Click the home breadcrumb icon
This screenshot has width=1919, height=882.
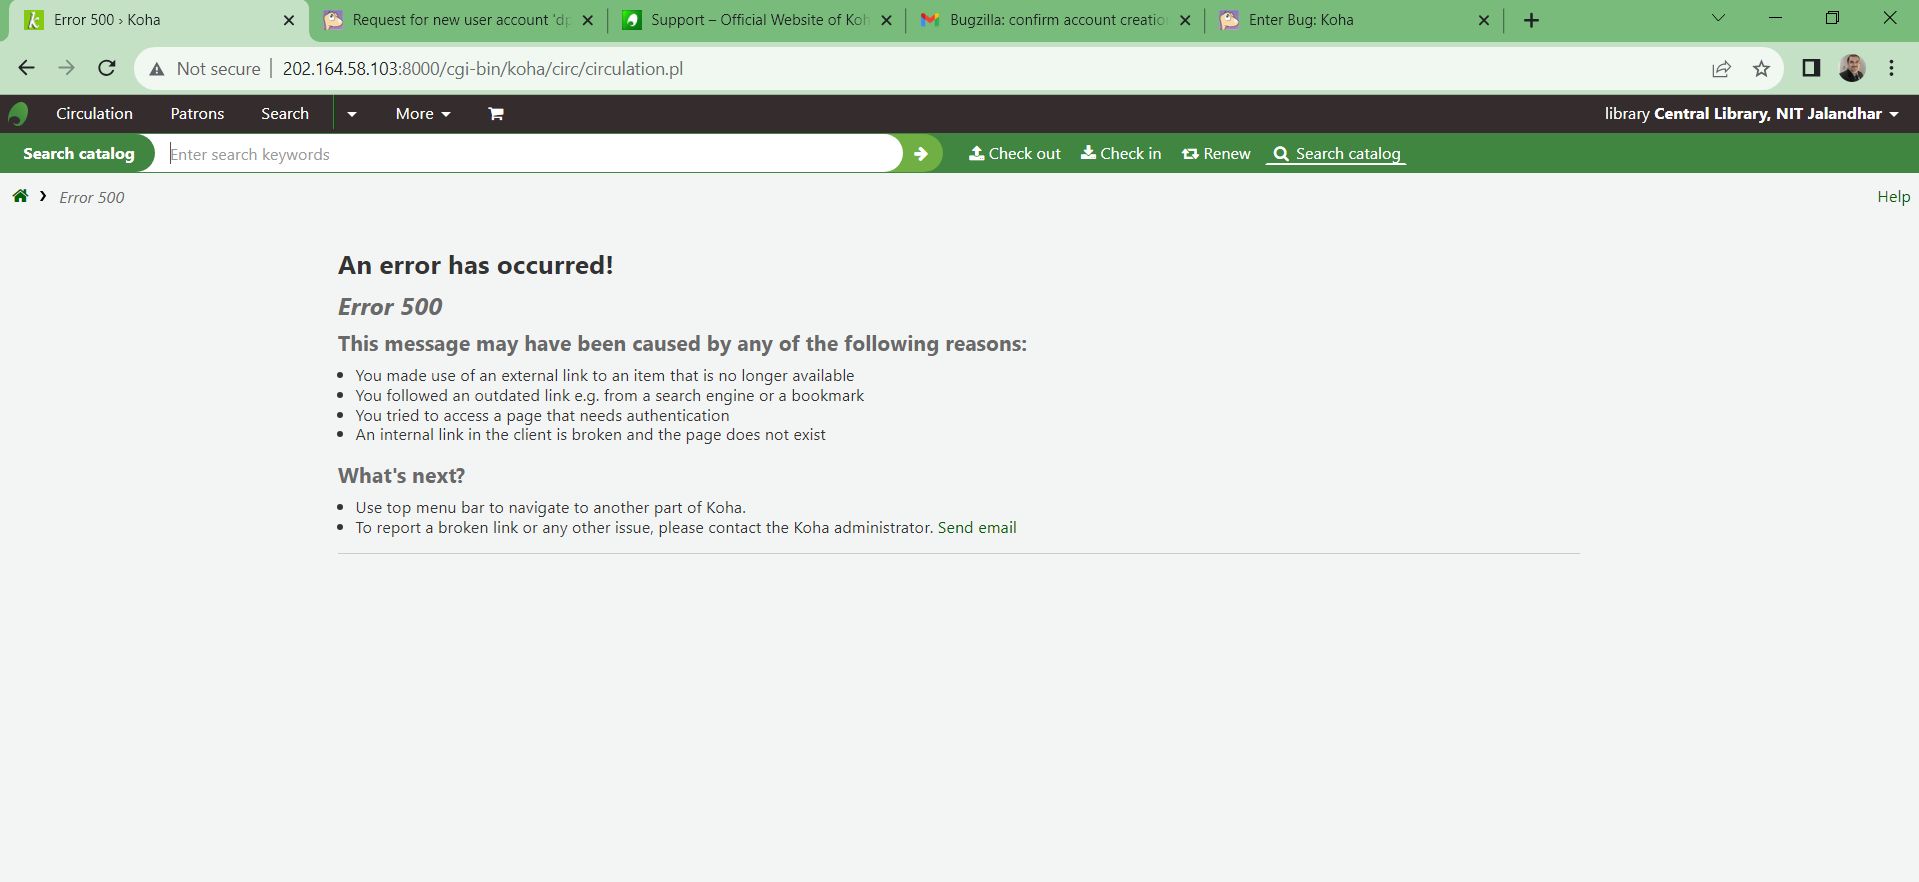(x=20, y=196)
